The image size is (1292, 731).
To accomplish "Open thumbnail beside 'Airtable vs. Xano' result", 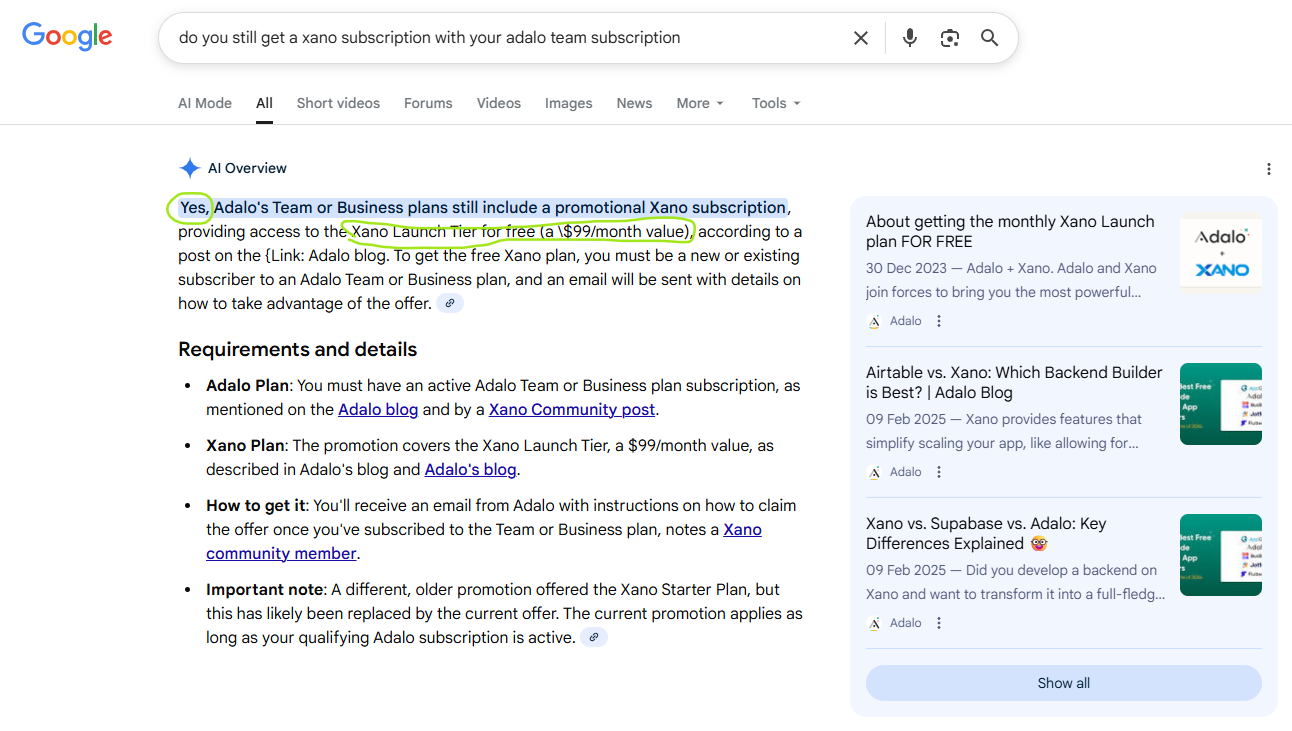I will 1221,404.
